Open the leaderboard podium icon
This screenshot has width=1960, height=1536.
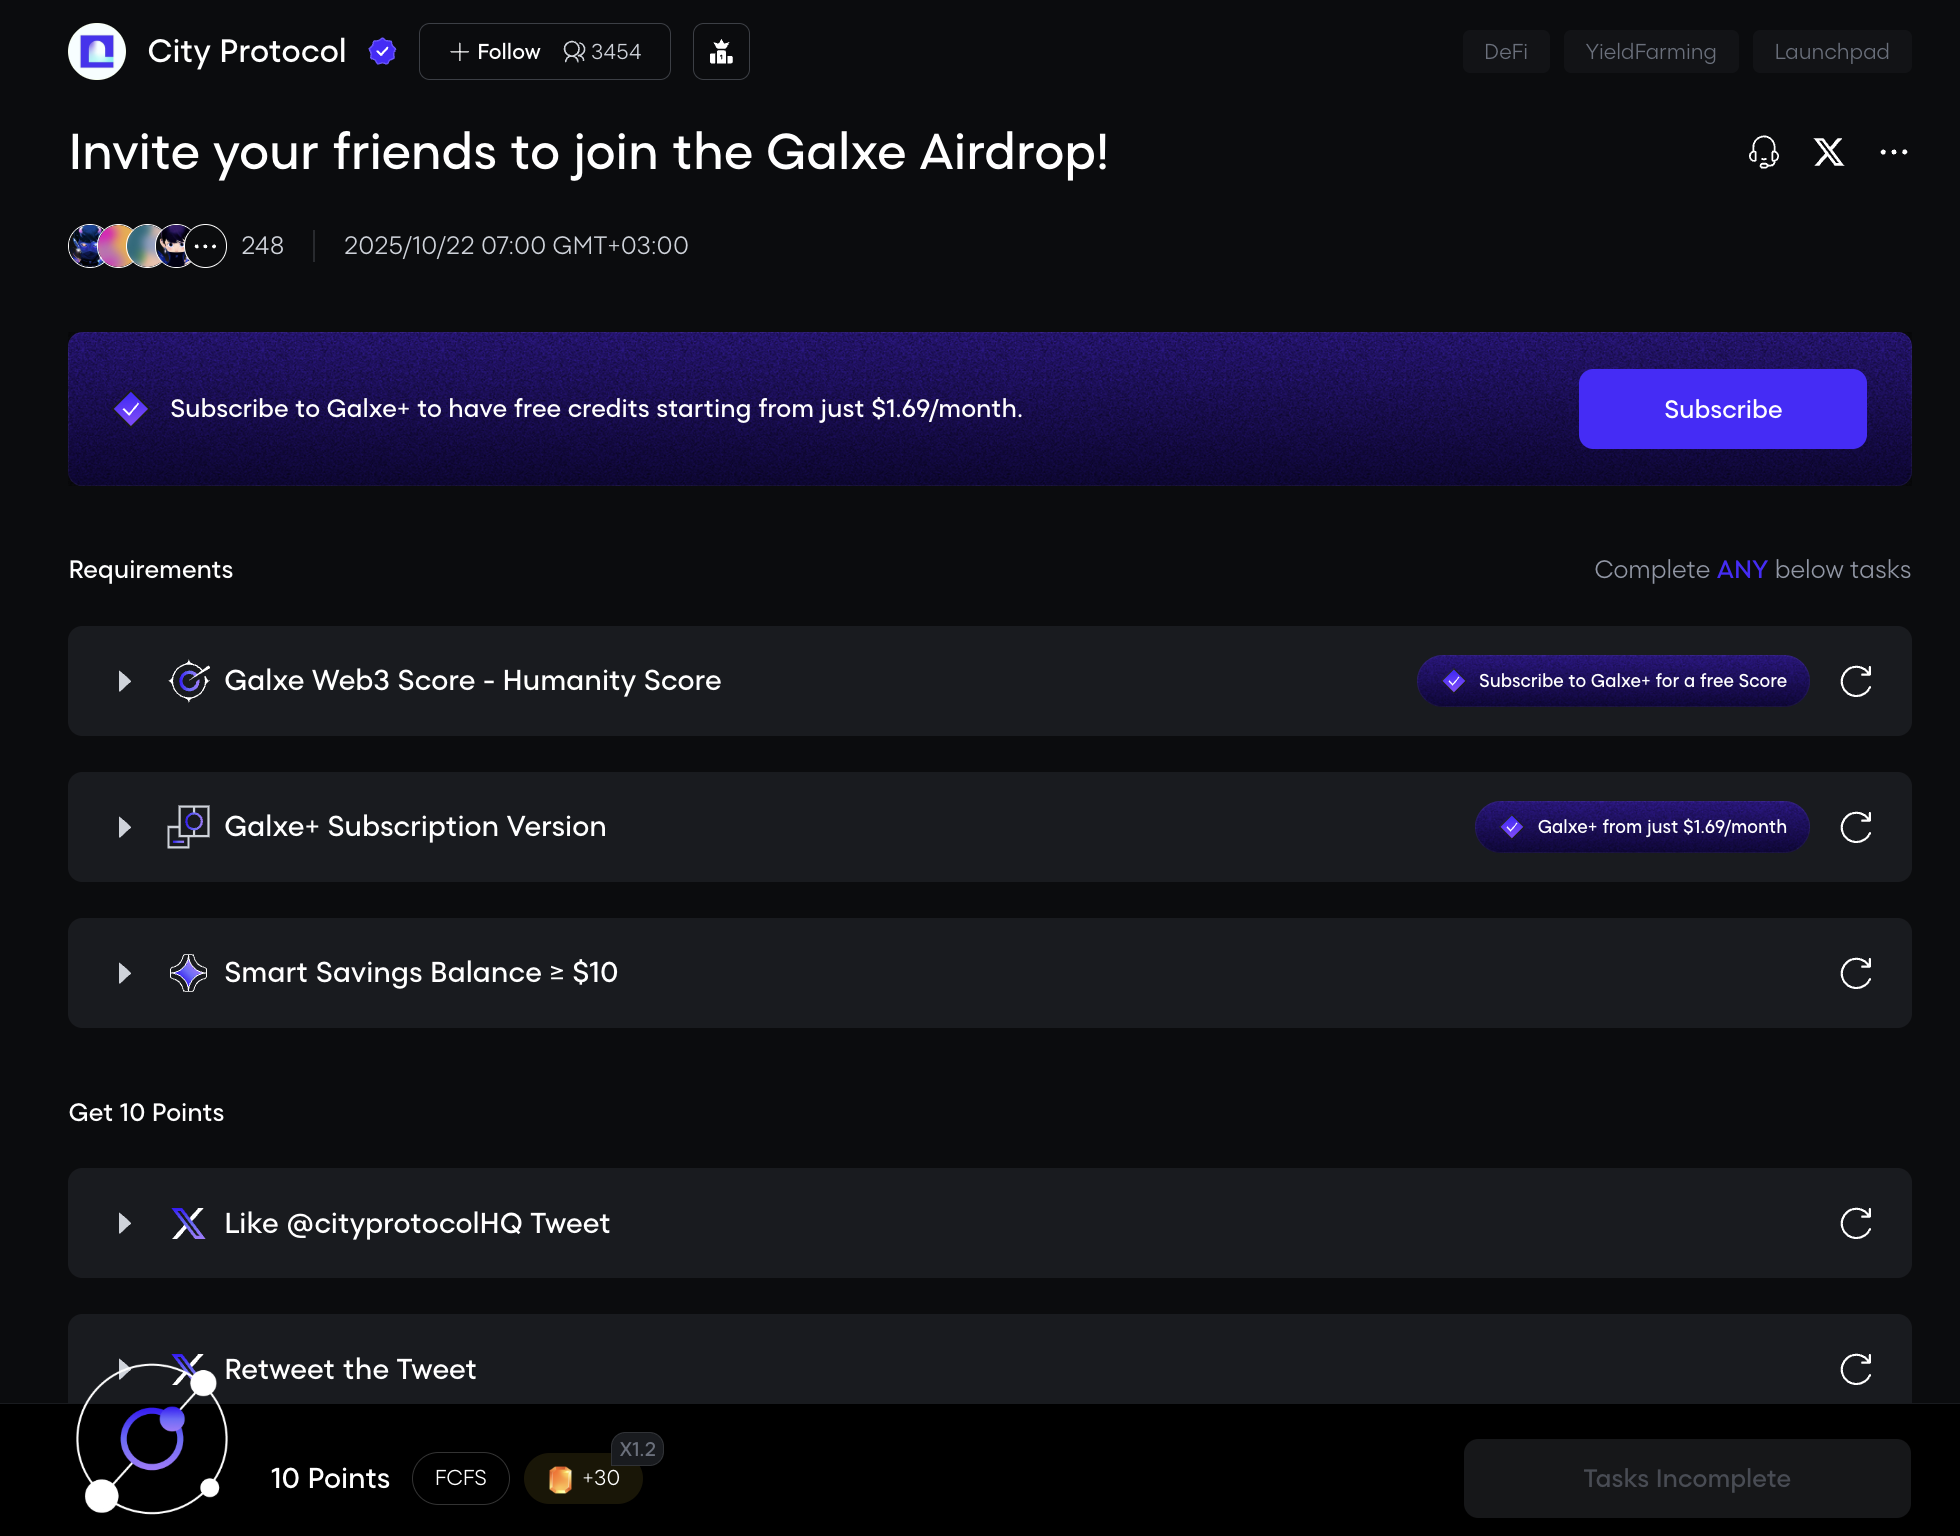click(721, 51)
